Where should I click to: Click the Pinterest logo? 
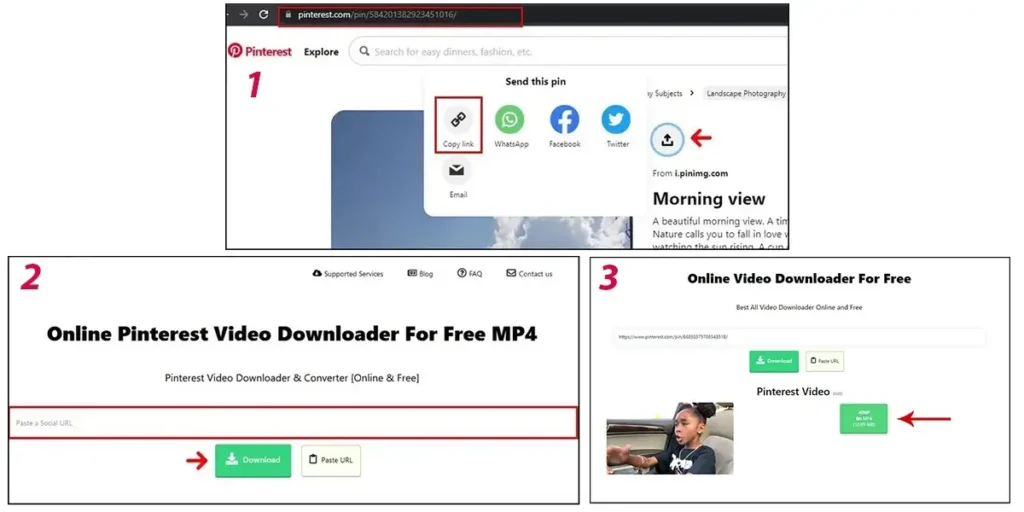[x=260, y=51]
